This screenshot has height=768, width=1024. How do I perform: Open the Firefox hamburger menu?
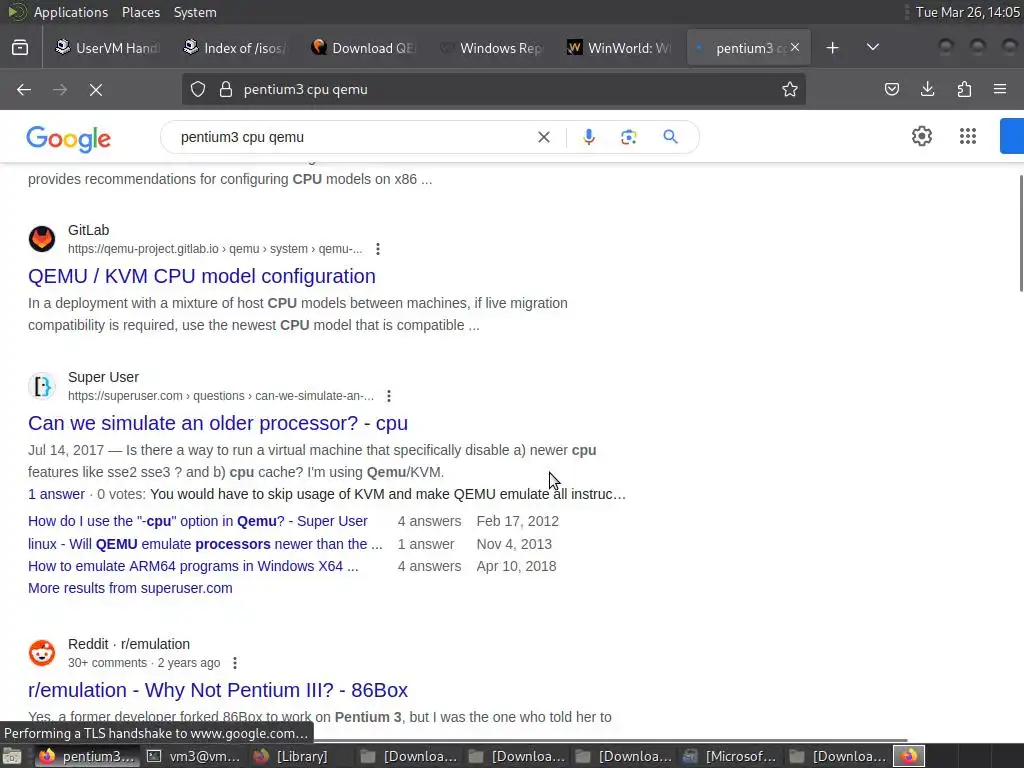pyautogui.click(x=1000, y=89)
